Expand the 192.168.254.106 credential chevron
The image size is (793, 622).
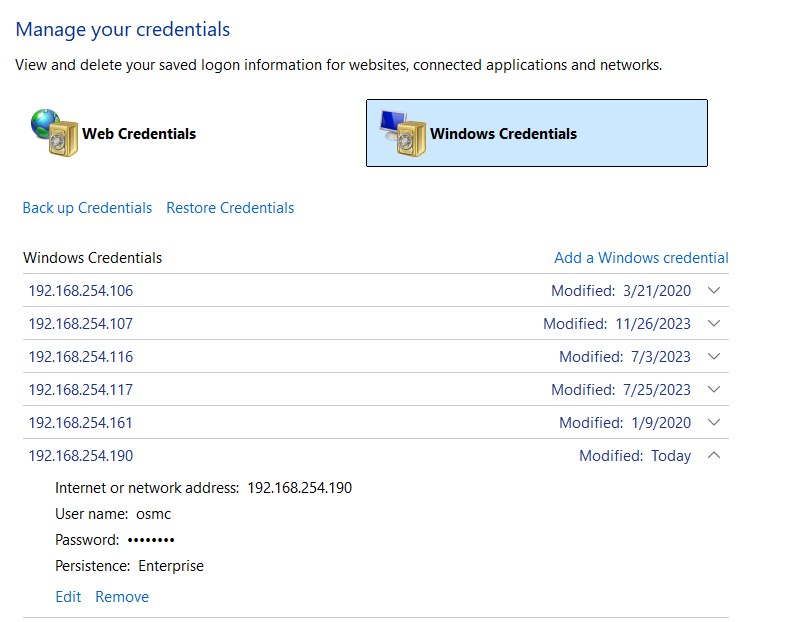click(714, 290)
